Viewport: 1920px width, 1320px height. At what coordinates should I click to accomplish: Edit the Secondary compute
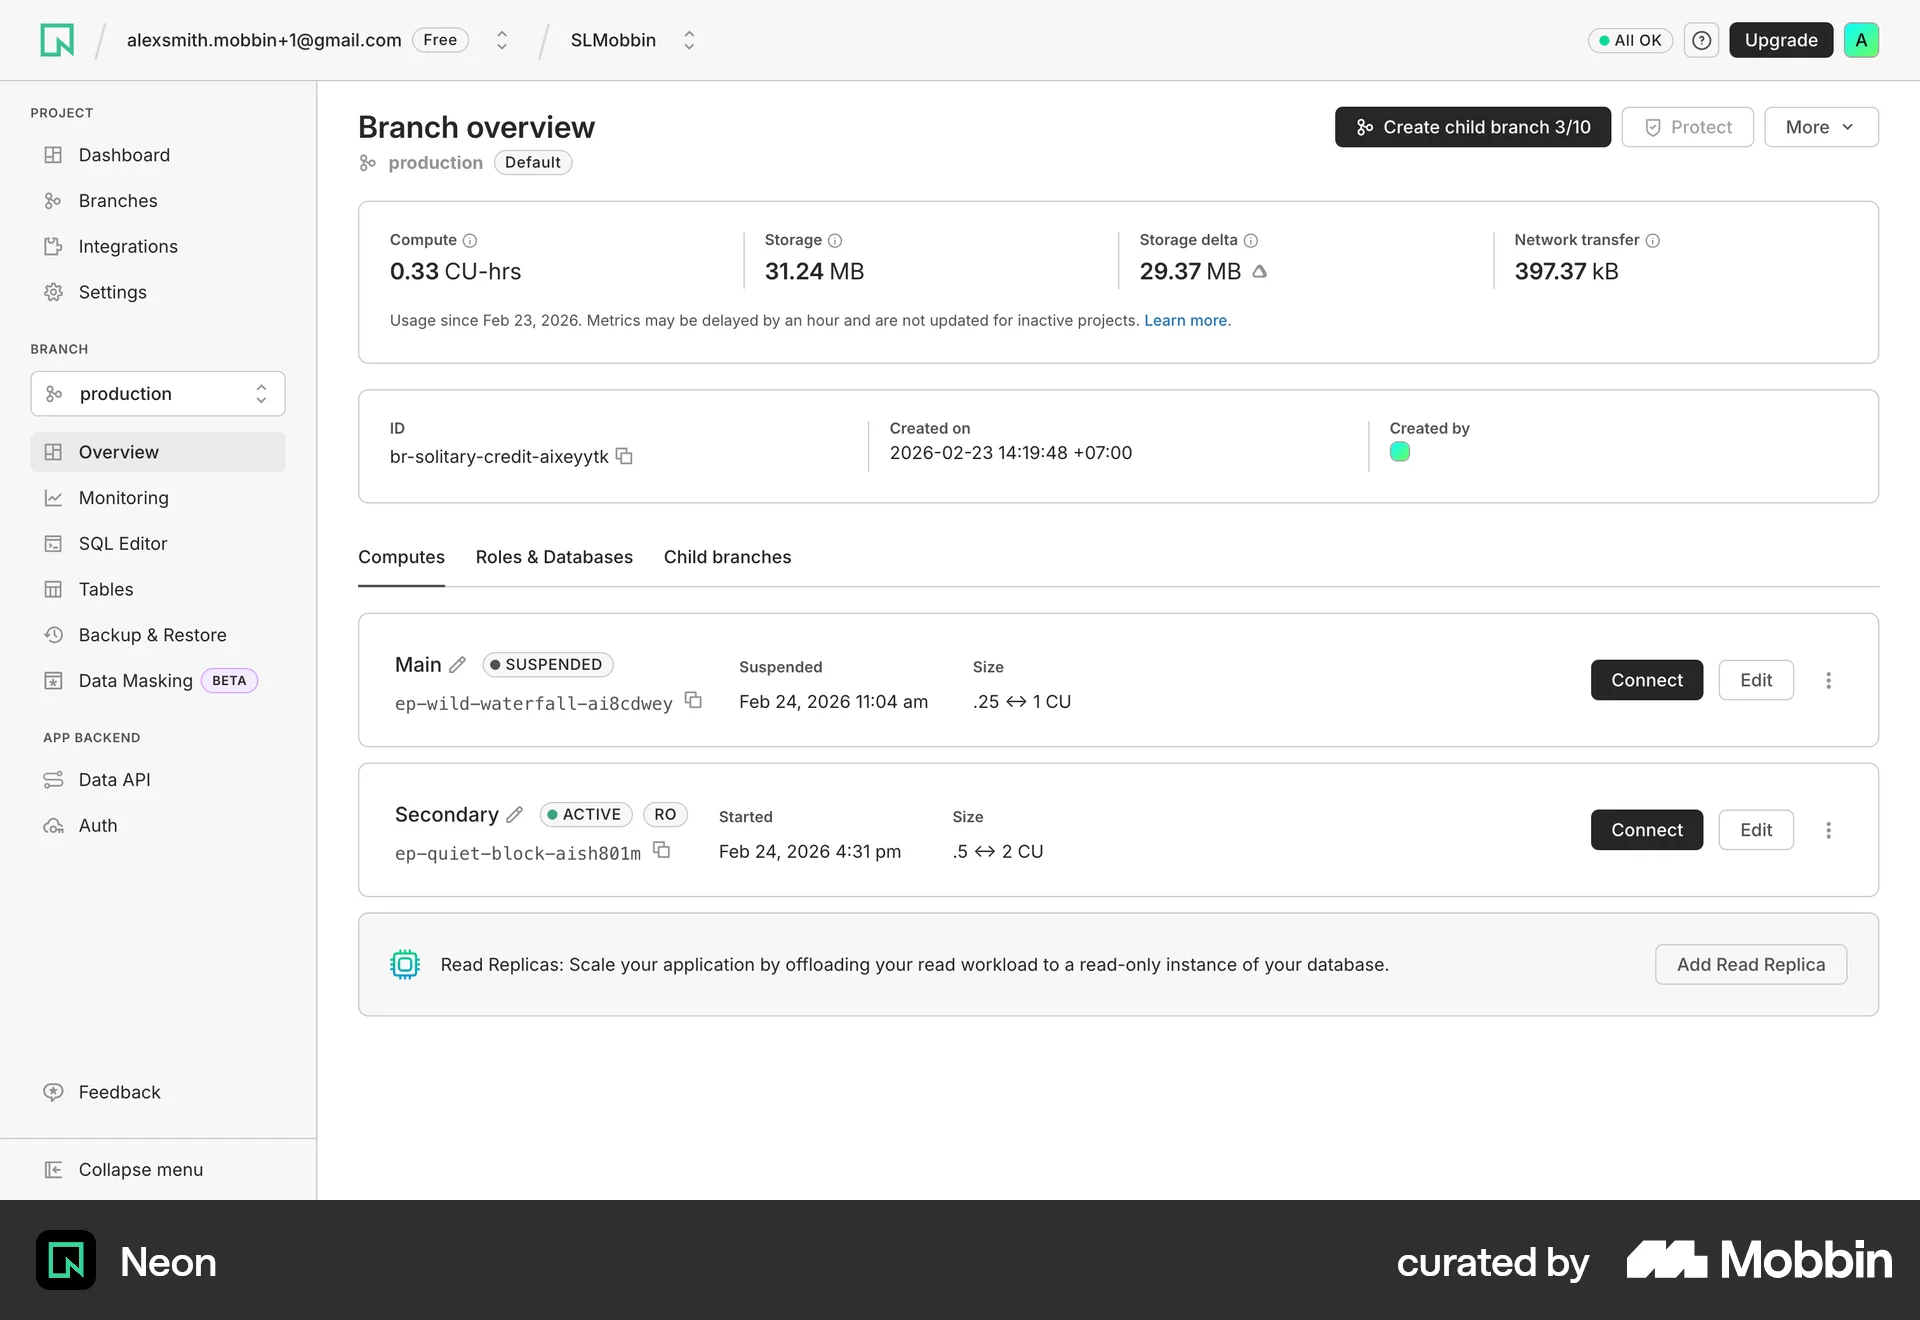(x=1755, y=830)
